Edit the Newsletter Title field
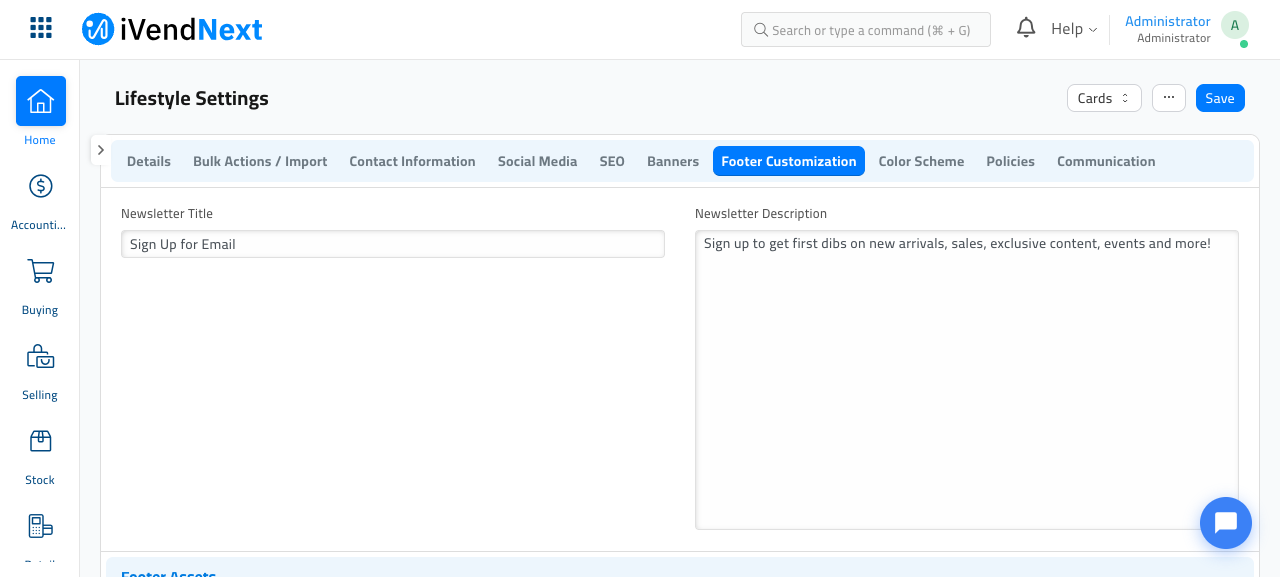 point(393,244)
